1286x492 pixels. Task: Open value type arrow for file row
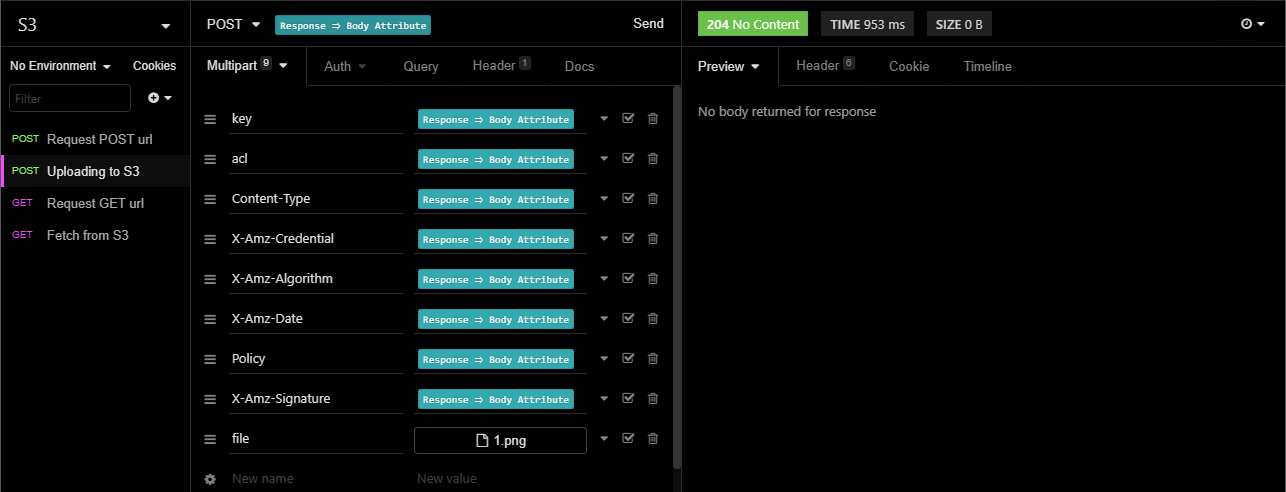(x=604, y=438)
